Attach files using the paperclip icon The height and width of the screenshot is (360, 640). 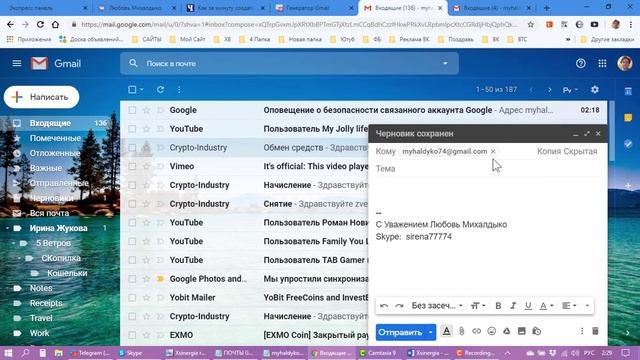coord(462,331)
